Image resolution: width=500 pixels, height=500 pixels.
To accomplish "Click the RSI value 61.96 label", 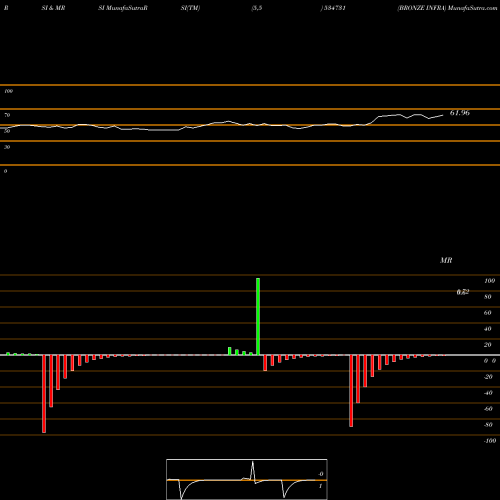I will pos(460,113).
